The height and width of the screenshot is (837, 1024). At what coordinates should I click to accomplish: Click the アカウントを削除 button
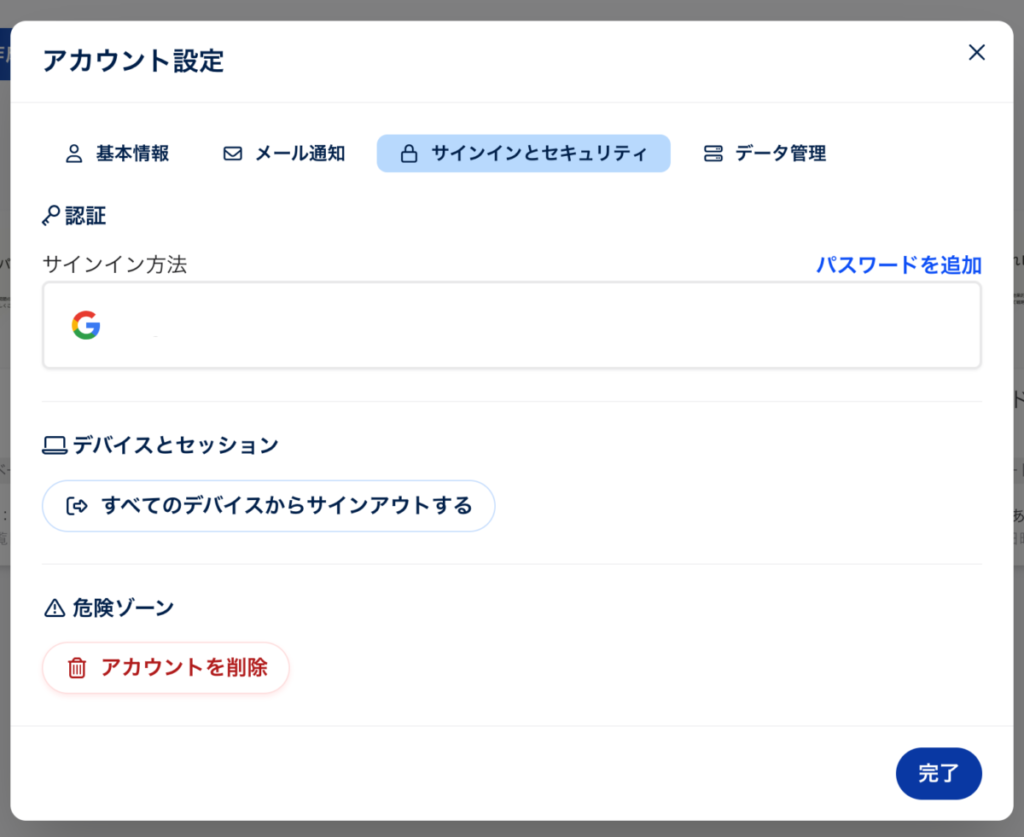[x=165, y=668]
